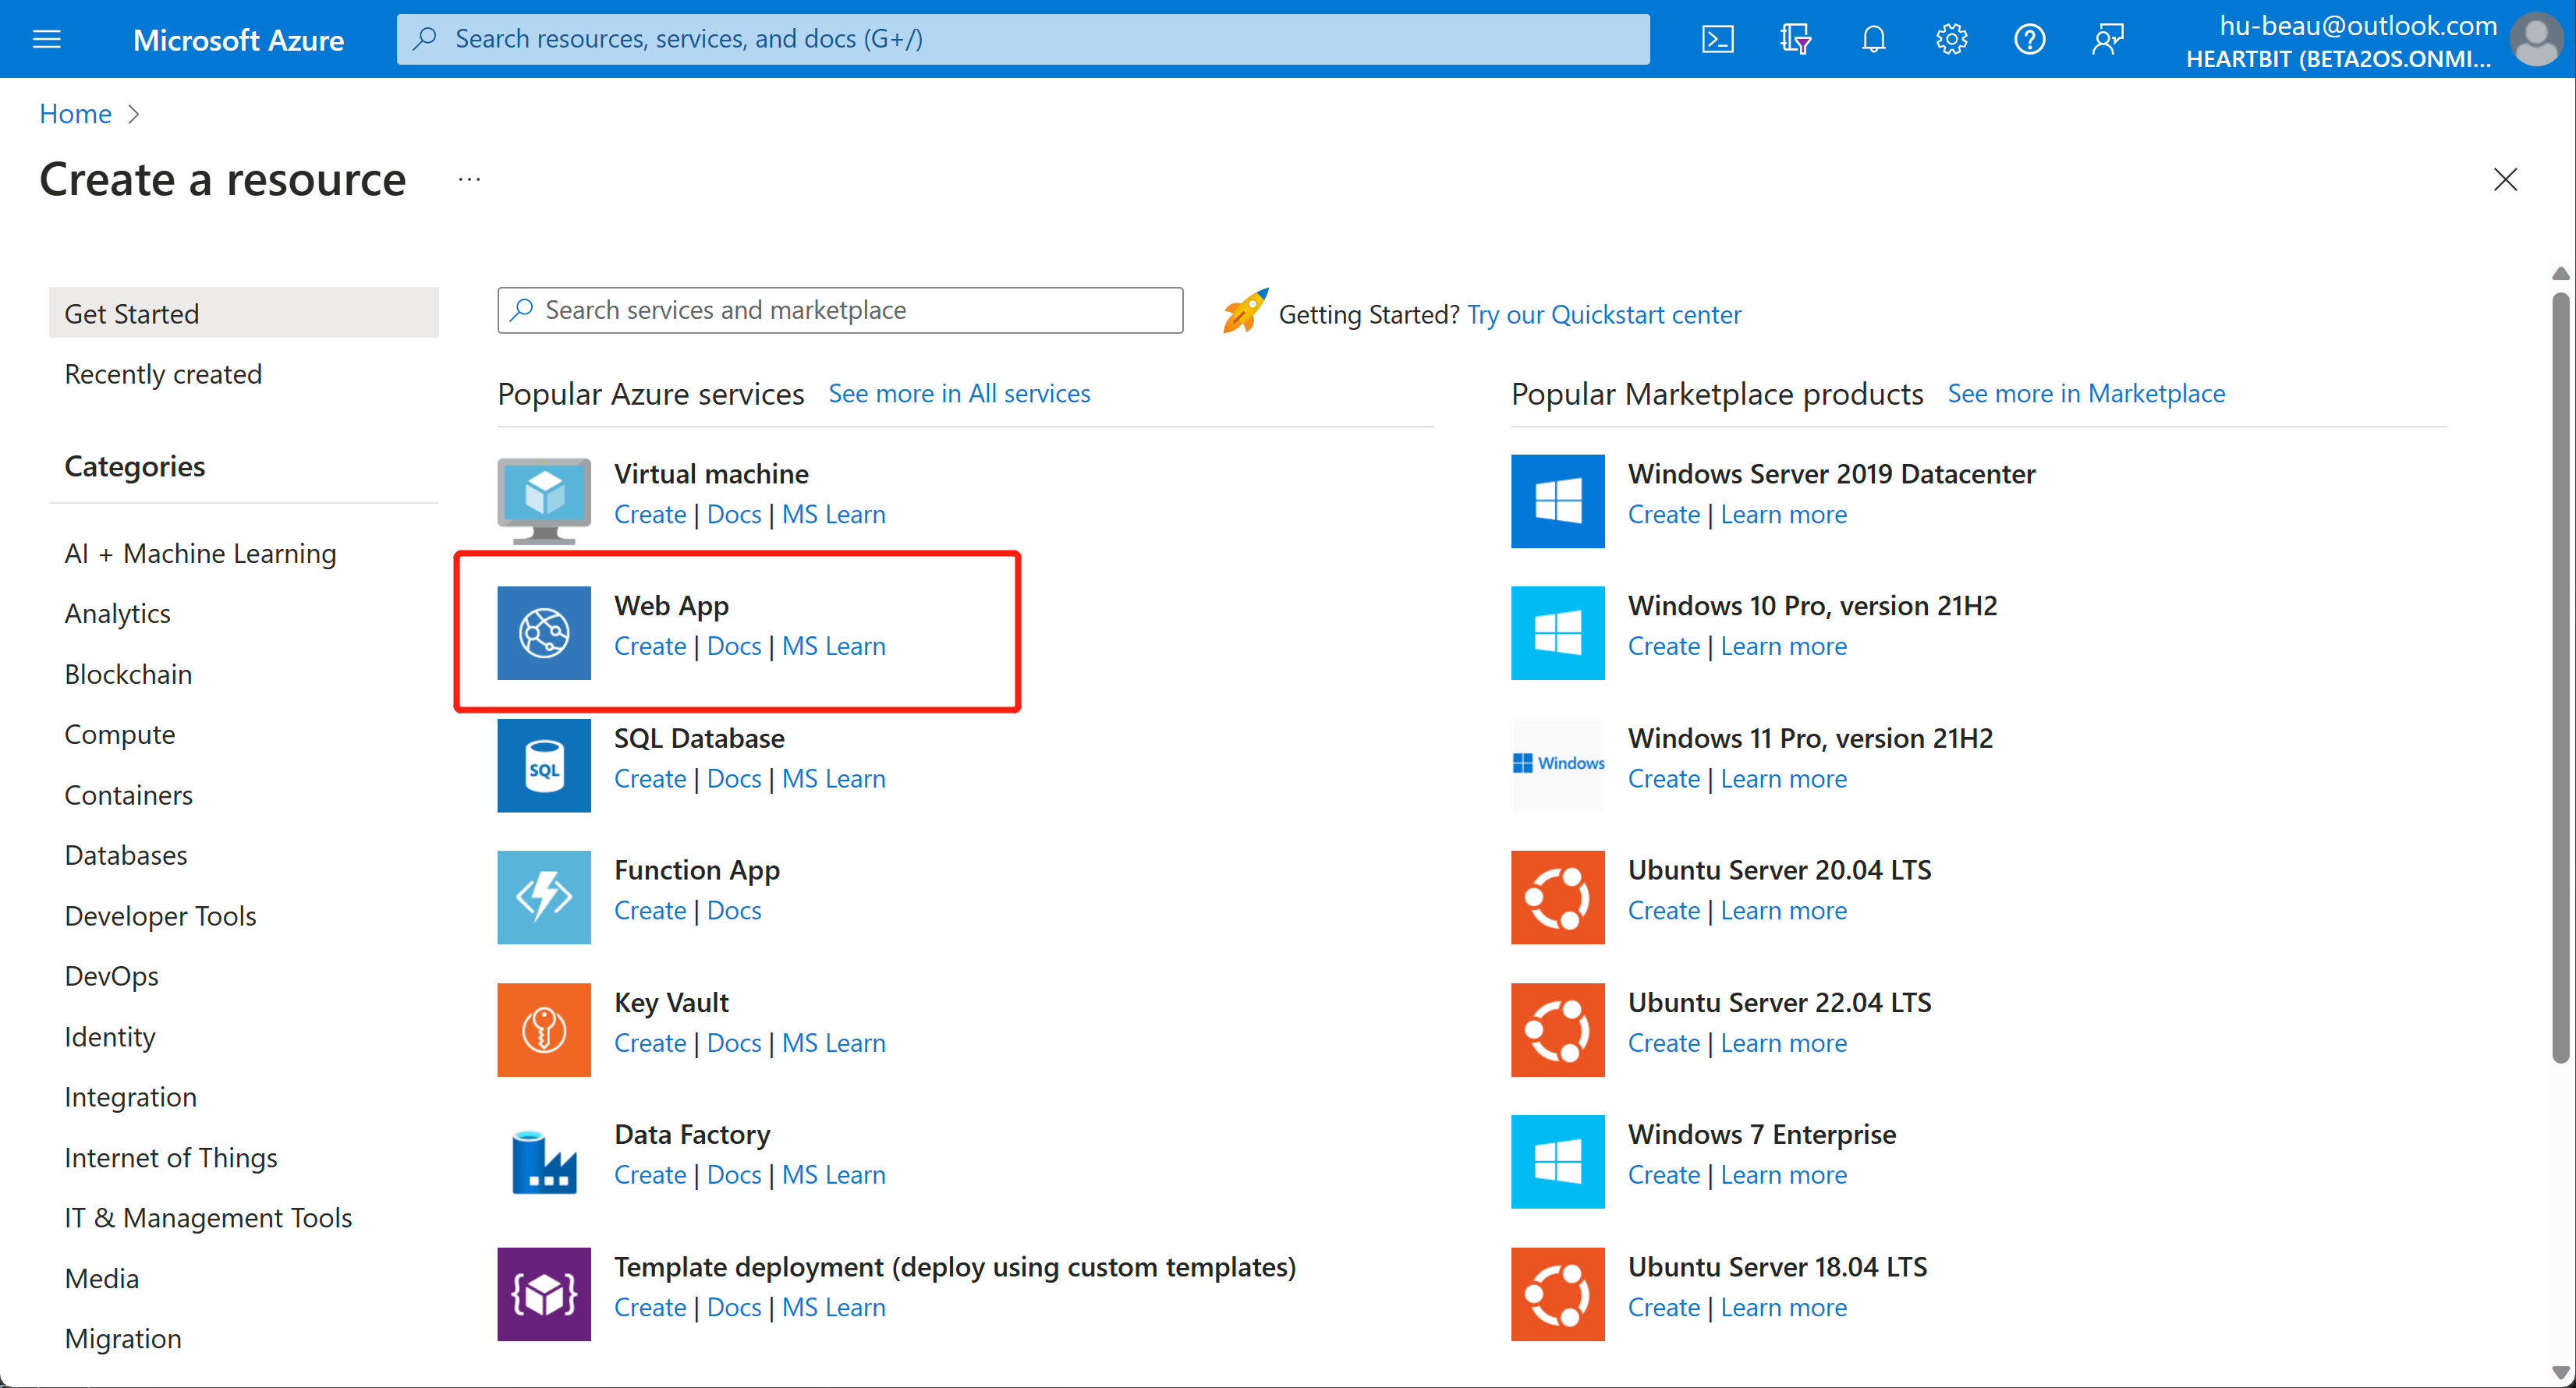2576x1388 pixels.
Task: Click the Windows 10 Pro icon
Action: (x=1557, y=633)
